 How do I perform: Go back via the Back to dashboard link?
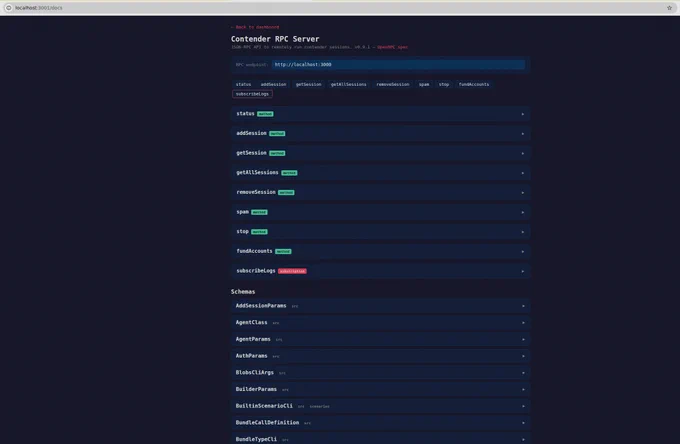[255, 27]
